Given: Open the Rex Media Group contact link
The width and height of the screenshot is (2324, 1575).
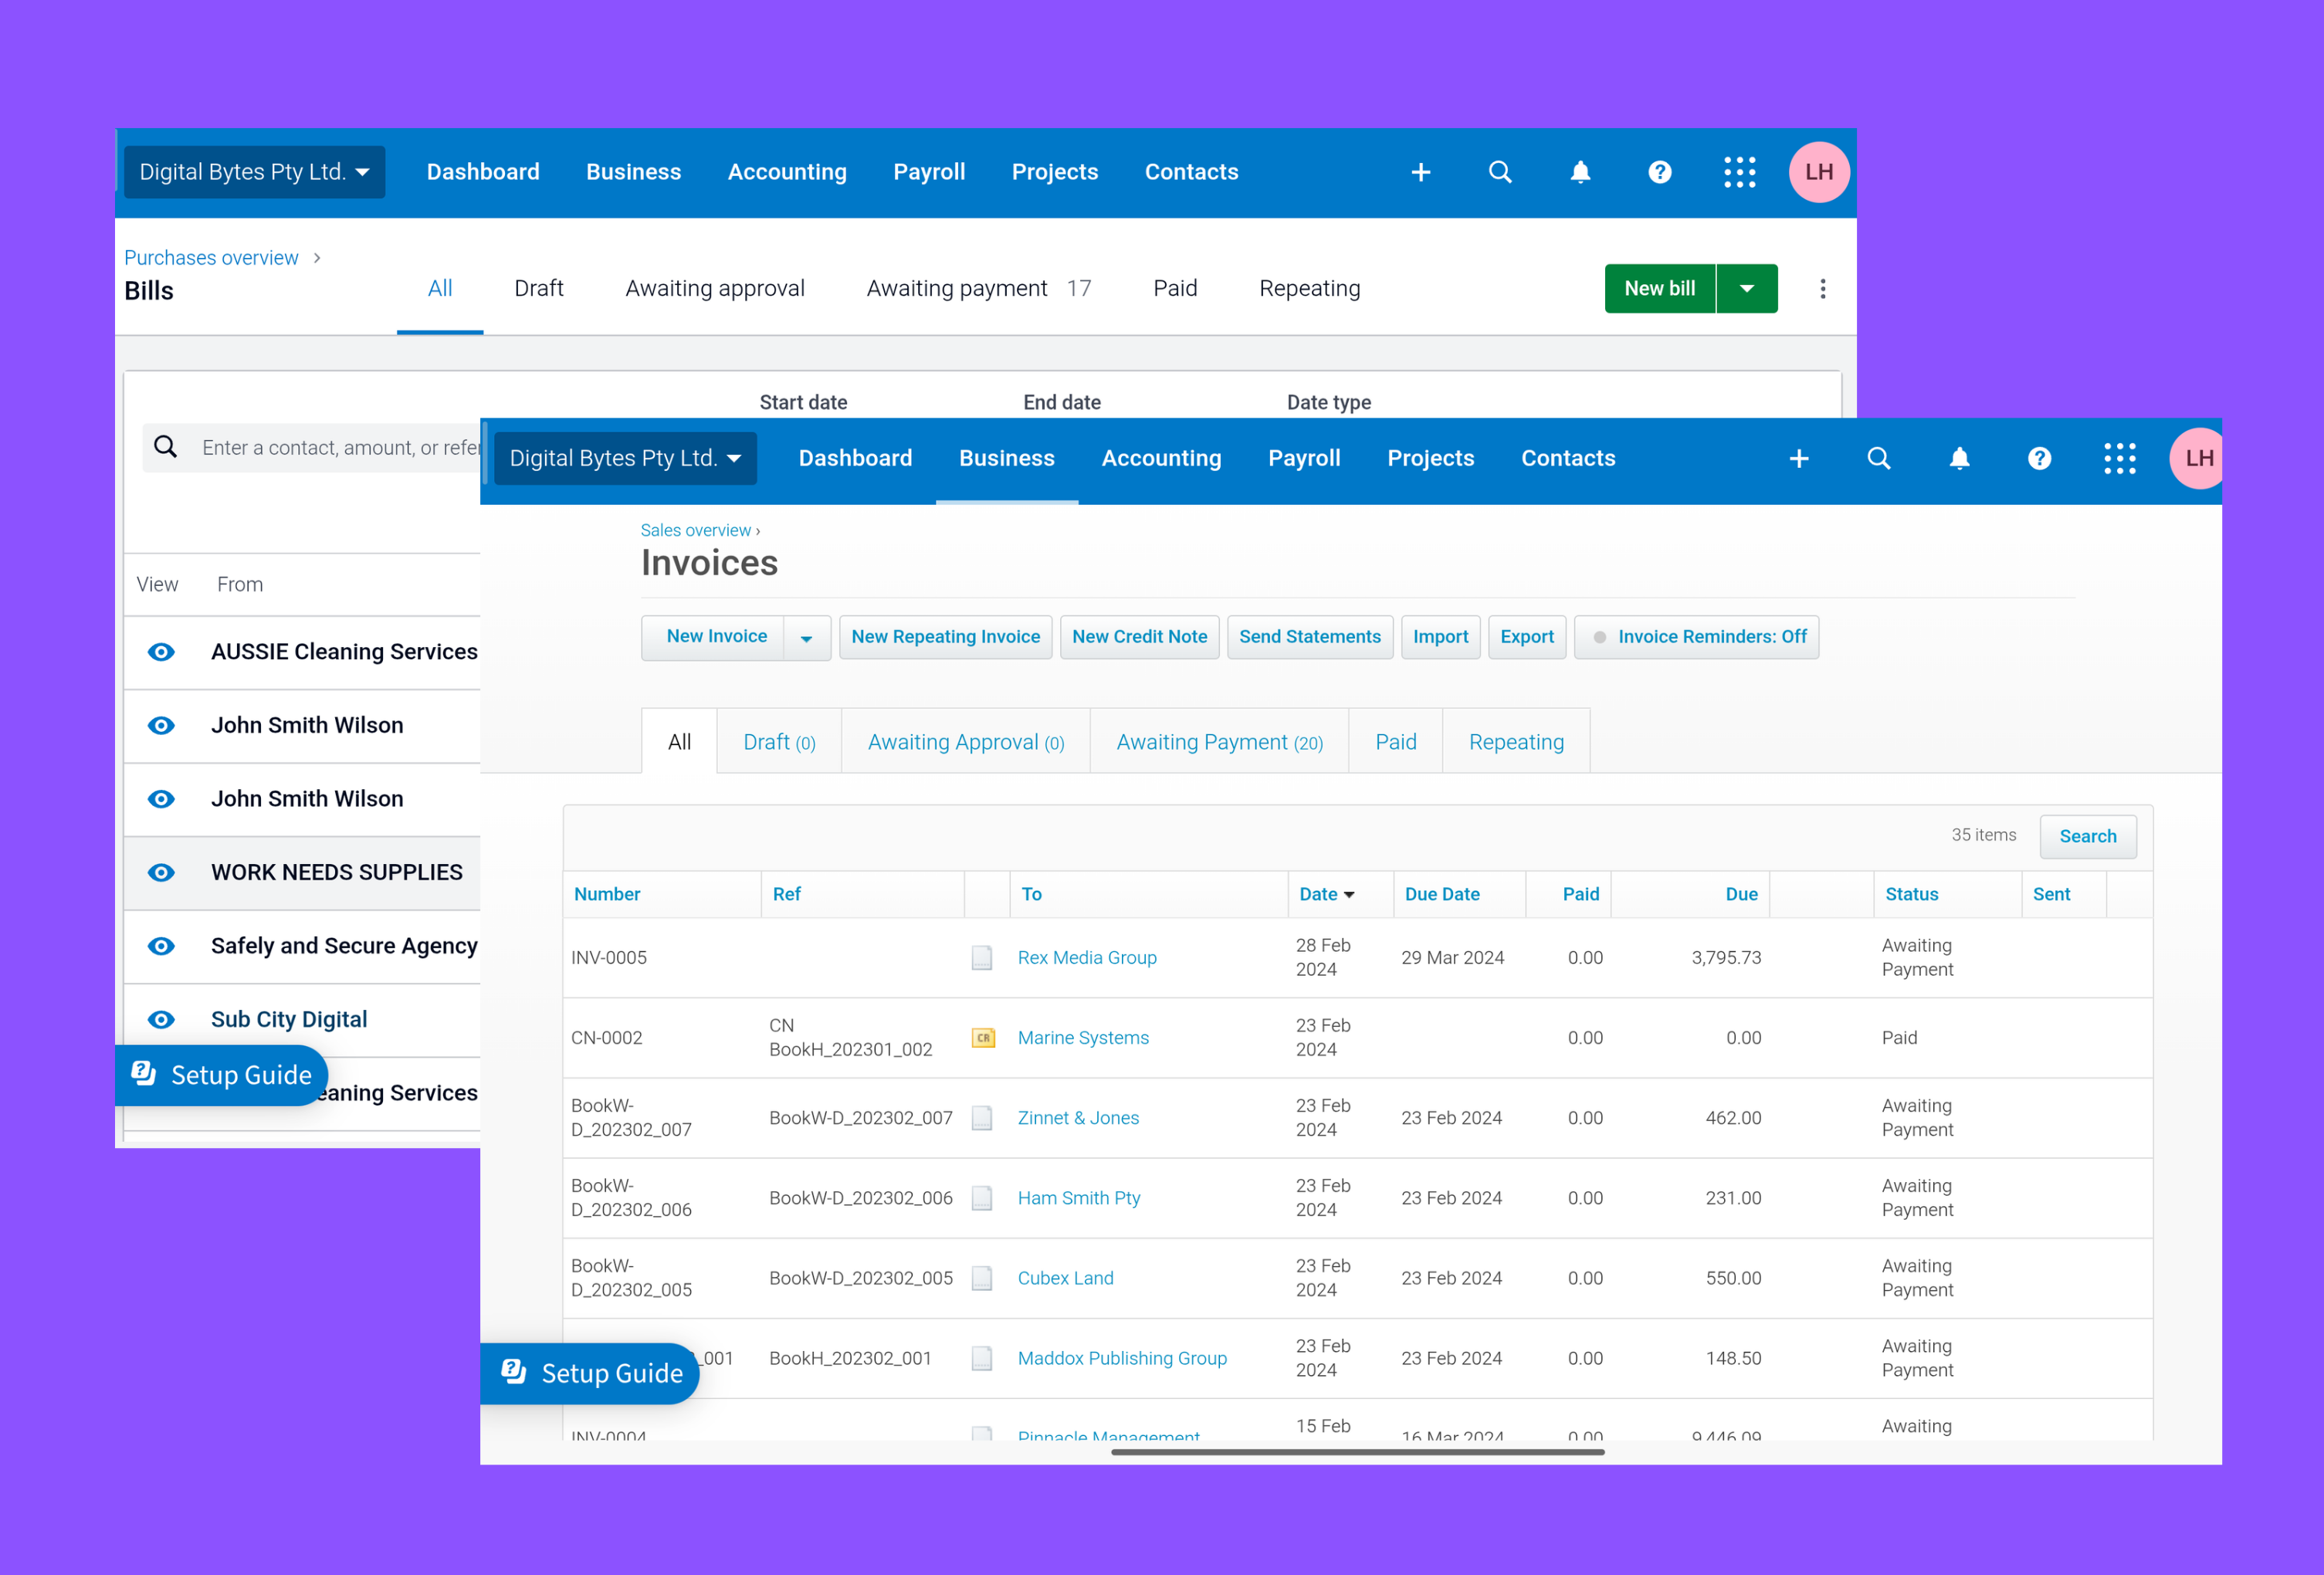Looking at the screenshot, I should 1086,958.
